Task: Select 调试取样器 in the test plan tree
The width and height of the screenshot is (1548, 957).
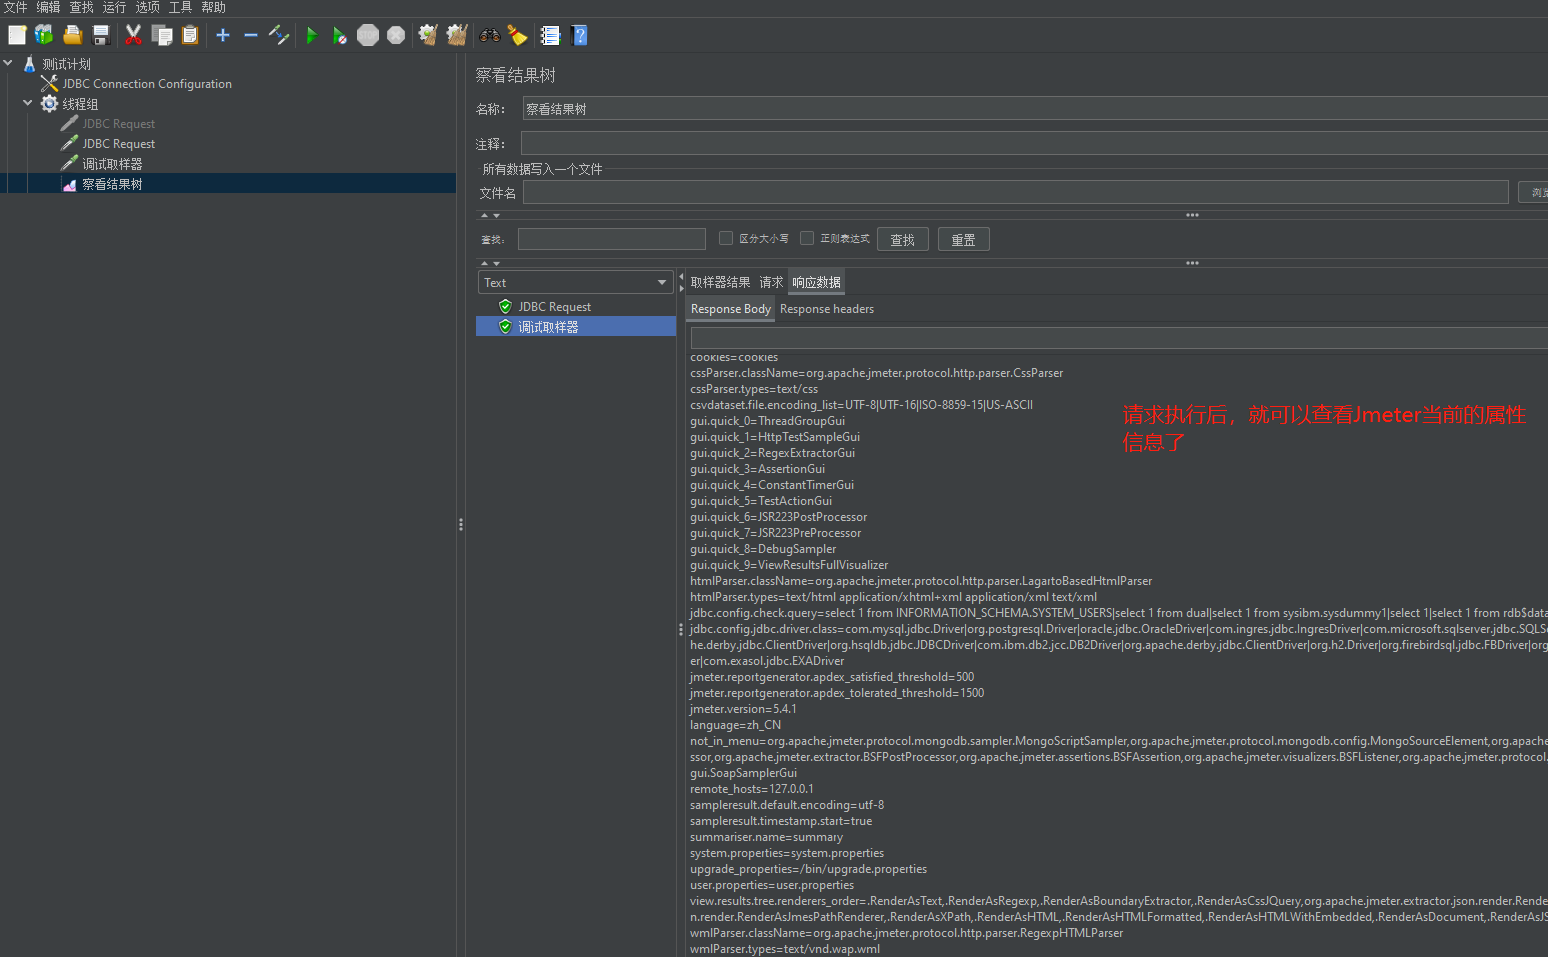Action: pyautogui.click(x=112, y=164)
